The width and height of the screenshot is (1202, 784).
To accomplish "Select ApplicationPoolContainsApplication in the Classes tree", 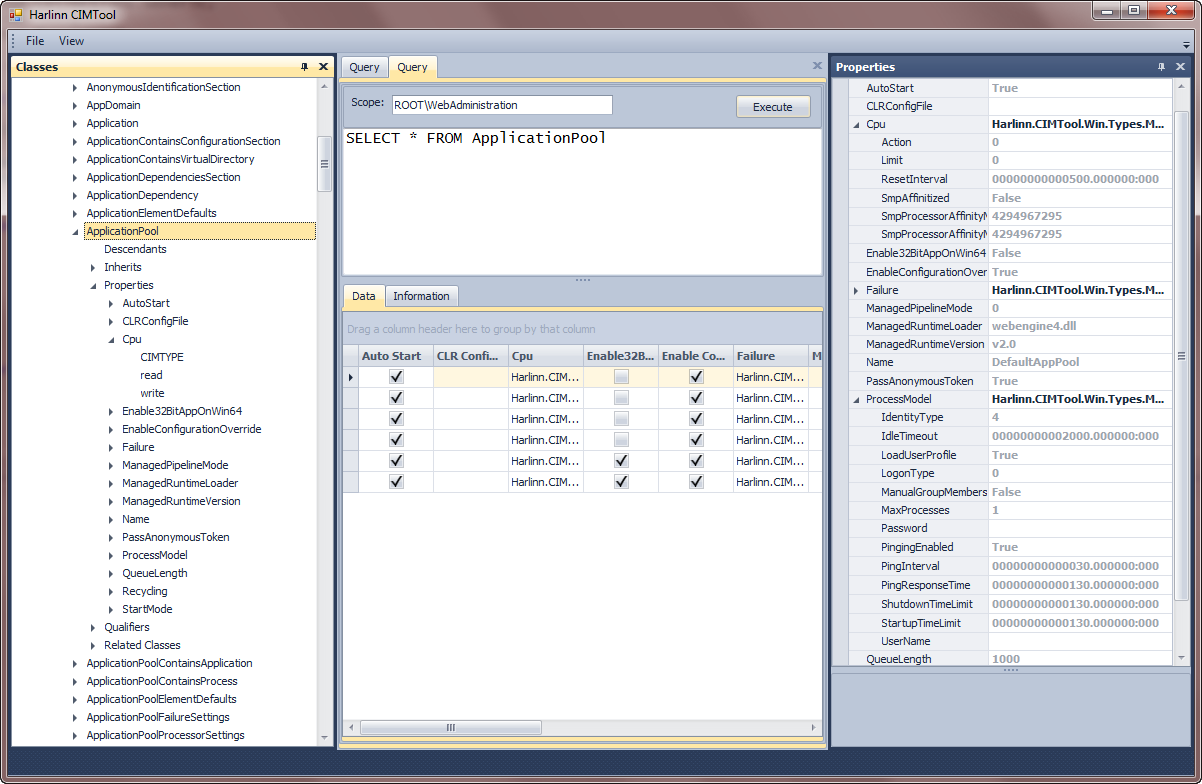I will coord(169,663).
